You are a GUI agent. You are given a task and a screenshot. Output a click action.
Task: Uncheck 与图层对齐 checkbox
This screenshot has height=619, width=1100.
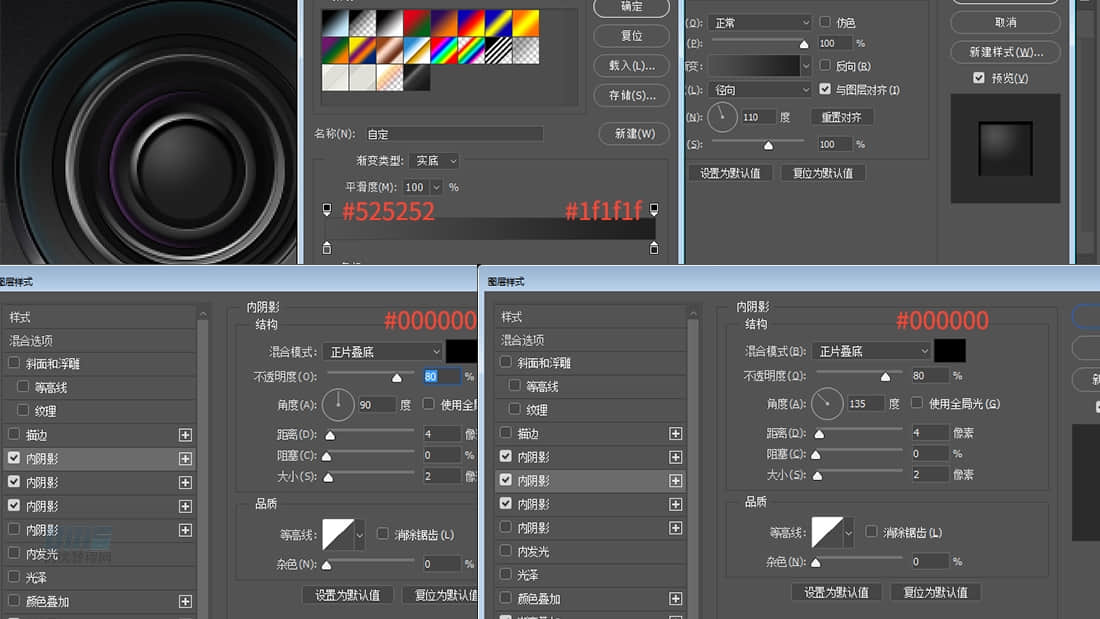[825, 89]
